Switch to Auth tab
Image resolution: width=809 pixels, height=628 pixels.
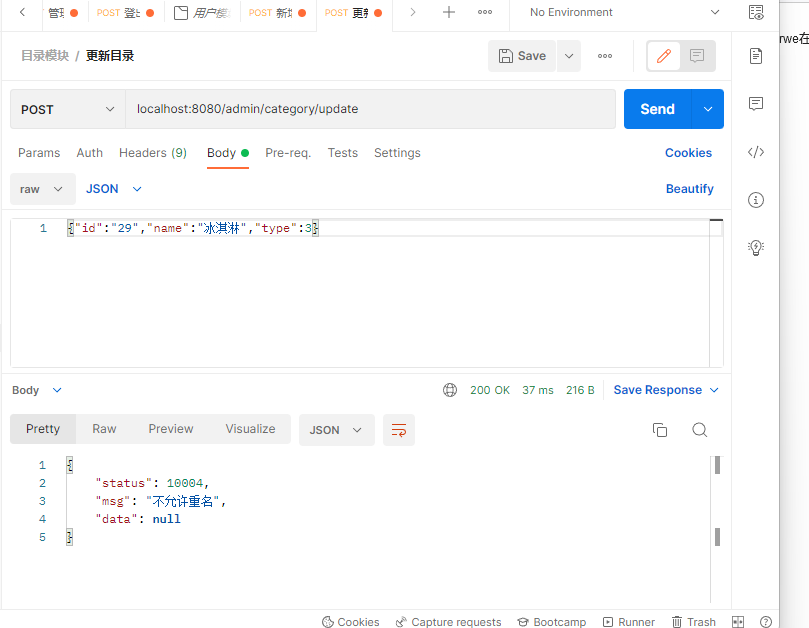90,153
